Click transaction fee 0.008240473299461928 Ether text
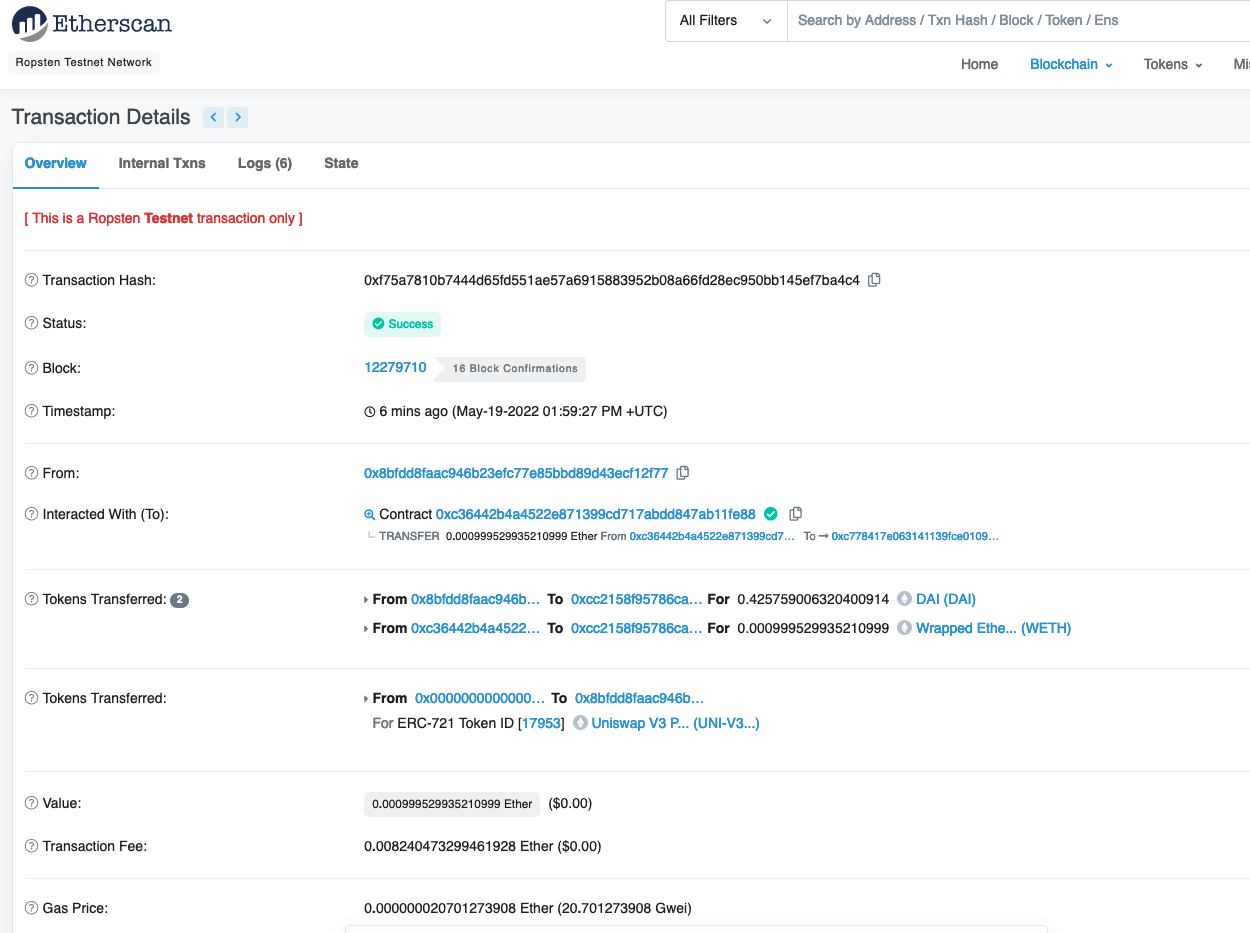 coord(459,846)
